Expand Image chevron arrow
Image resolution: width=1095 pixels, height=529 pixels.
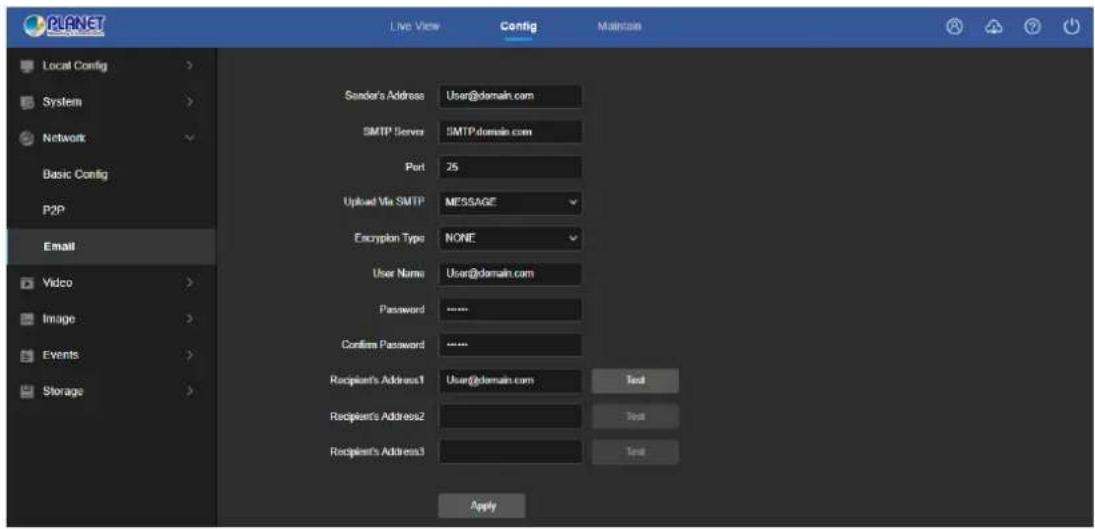[189, 319]
